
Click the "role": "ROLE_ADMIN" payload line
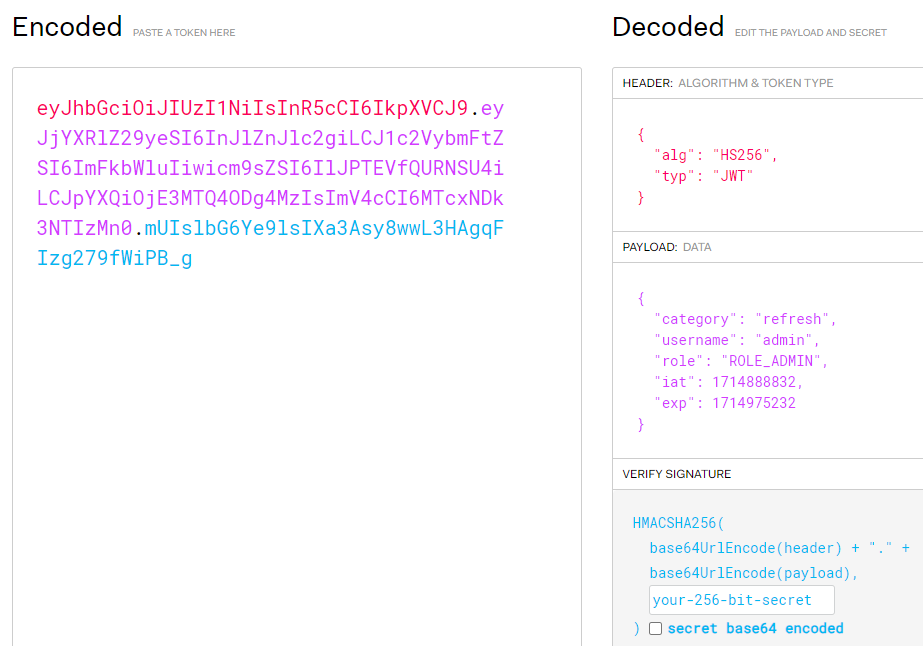click(741, 361)
